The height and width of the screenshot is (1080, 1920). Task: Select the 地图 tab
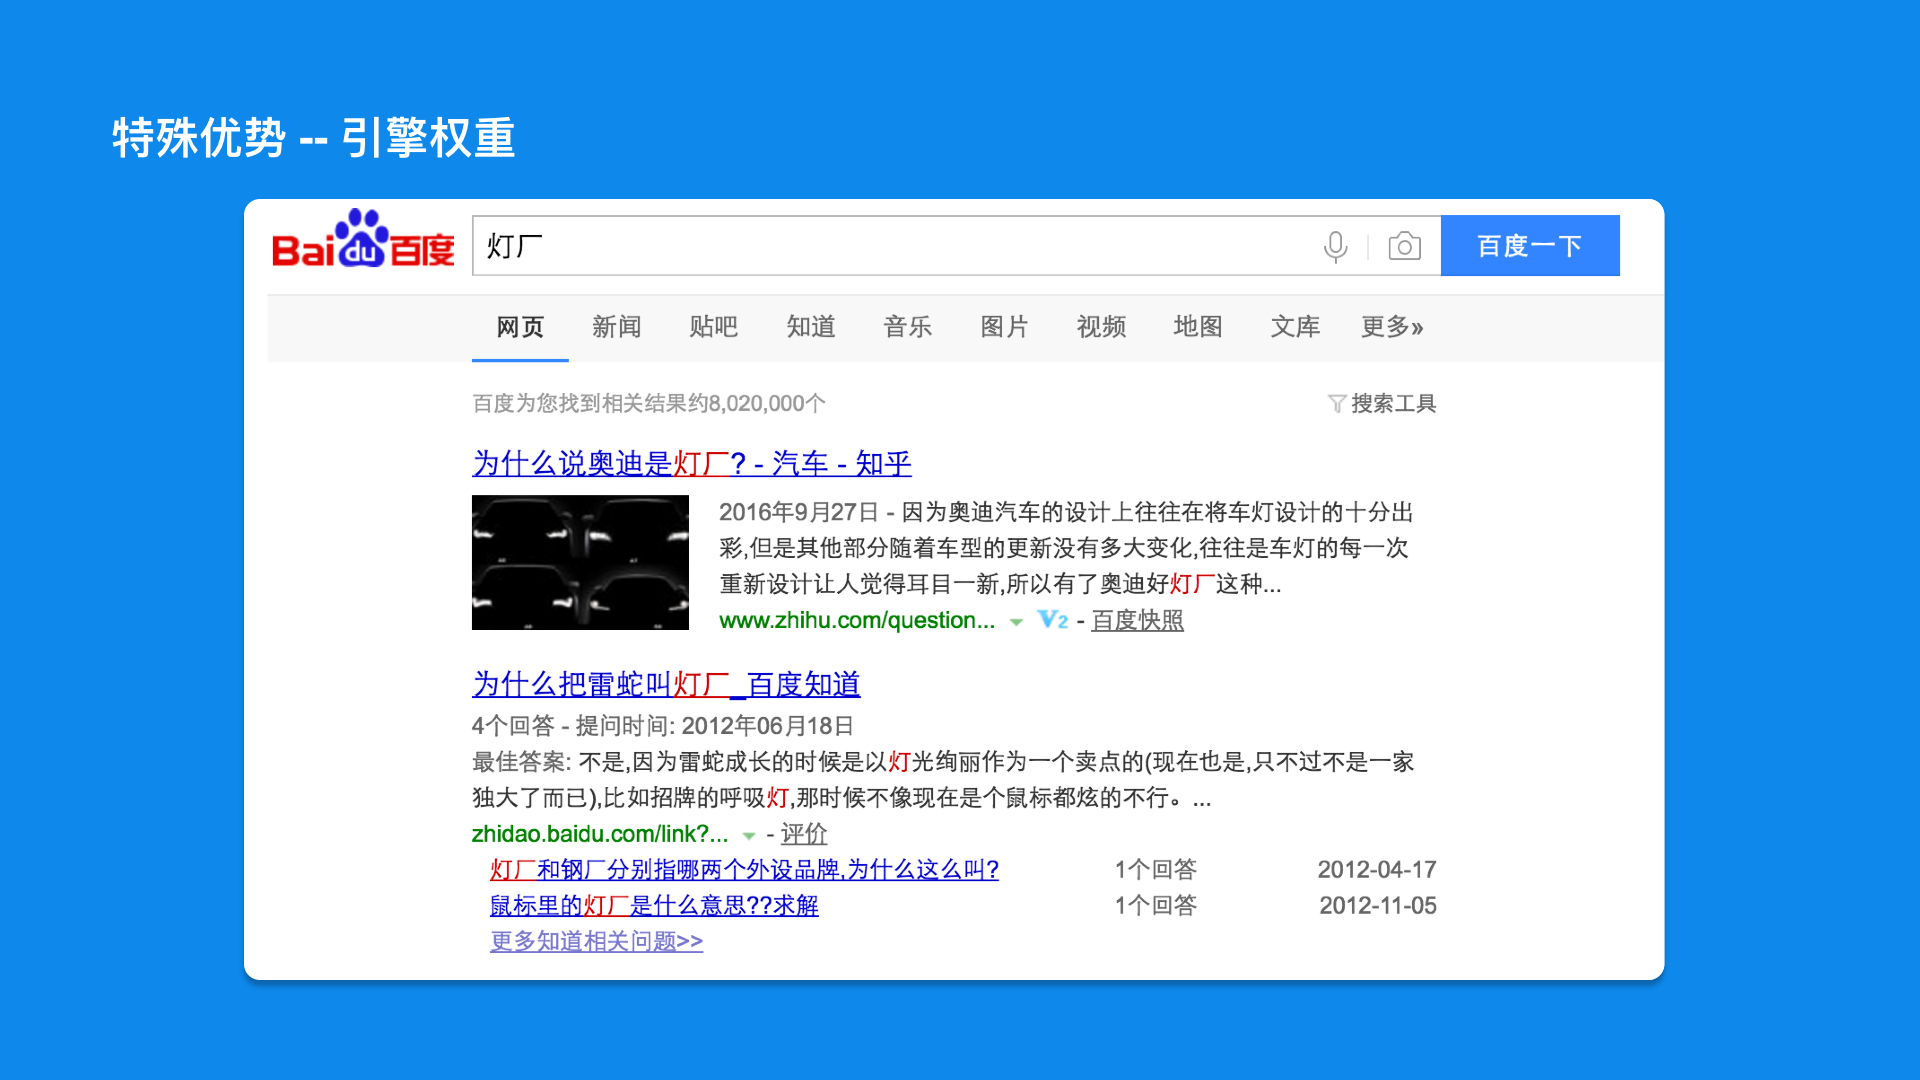click(x=1197, y=327)
